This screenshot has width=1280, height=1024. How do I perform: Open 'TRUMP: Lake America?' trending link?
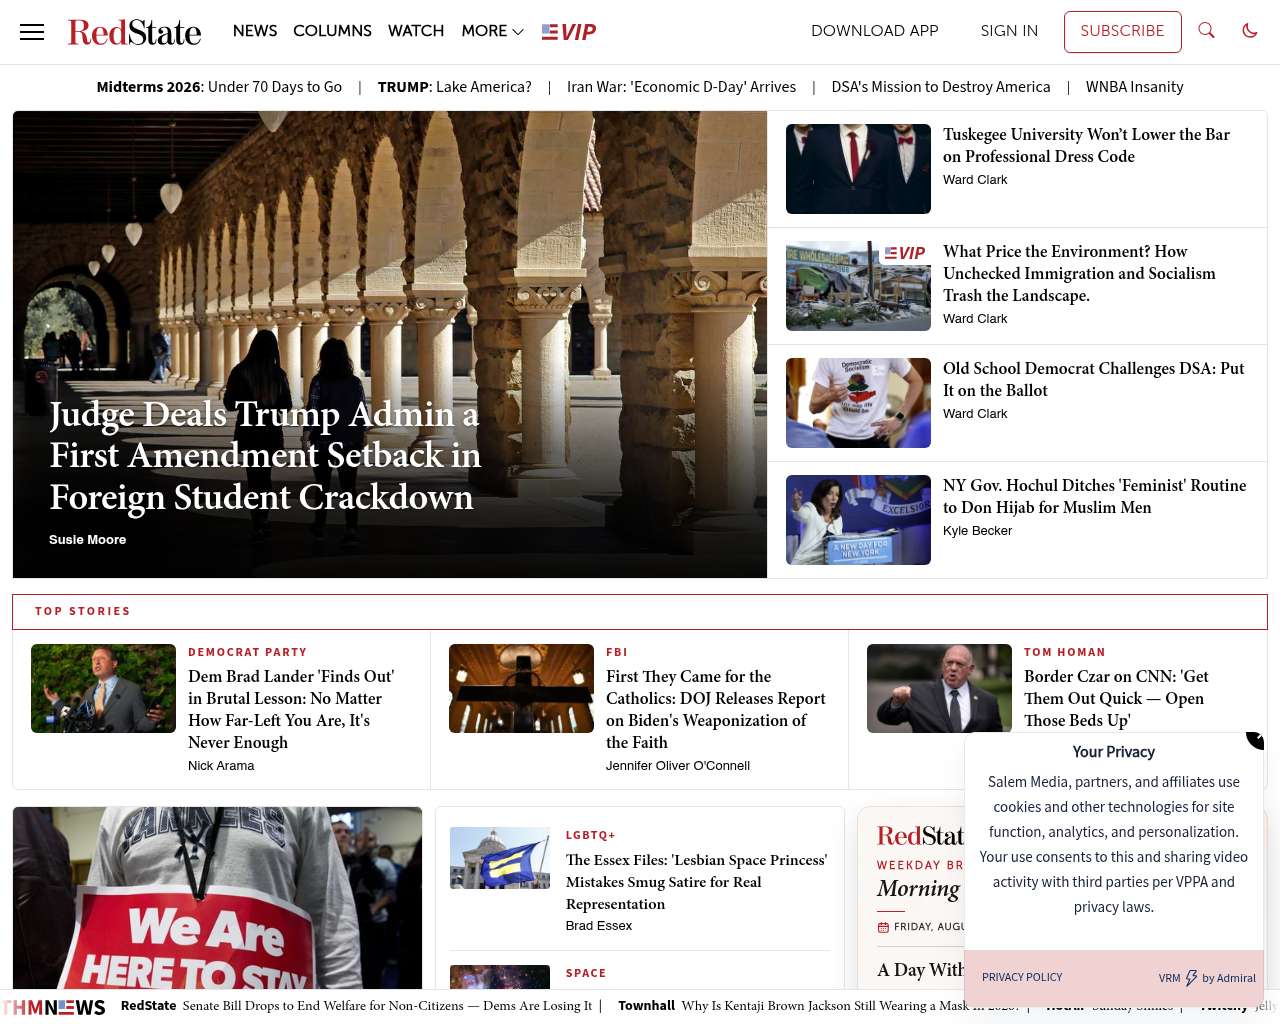point(455,87)
